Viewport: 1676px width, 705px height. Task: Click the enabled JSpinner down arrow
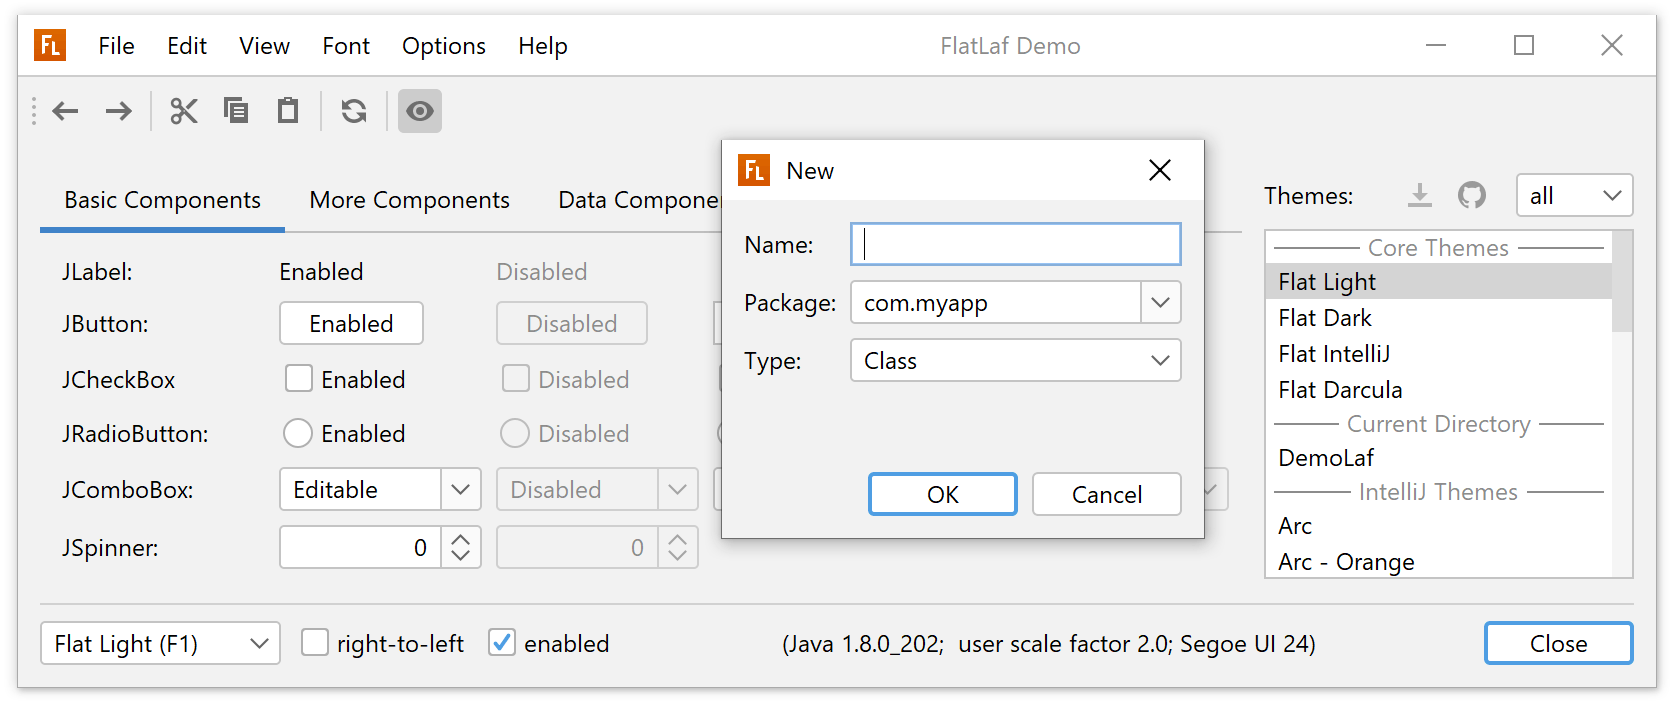461,557
